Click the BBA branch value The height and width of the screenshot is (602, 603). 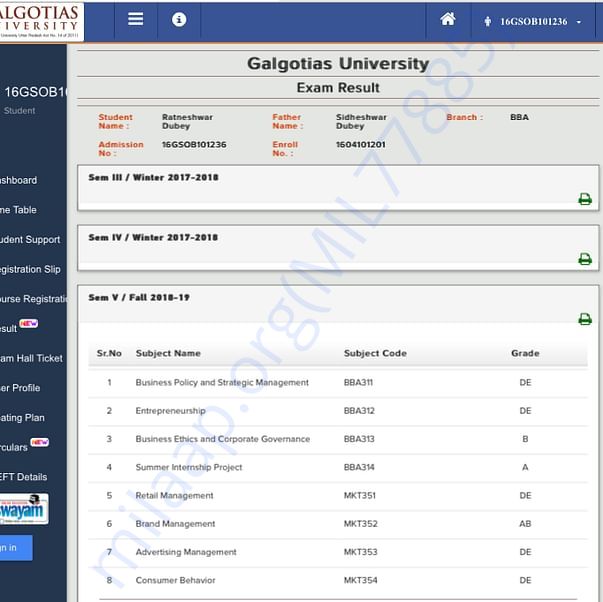[519, 117]
